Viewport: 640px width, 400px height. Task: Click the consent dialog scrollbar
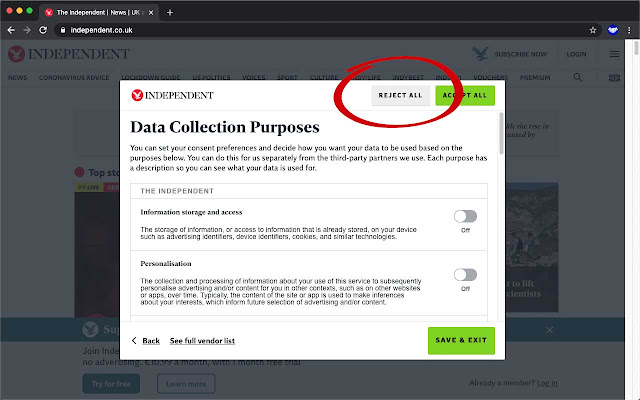501,134
